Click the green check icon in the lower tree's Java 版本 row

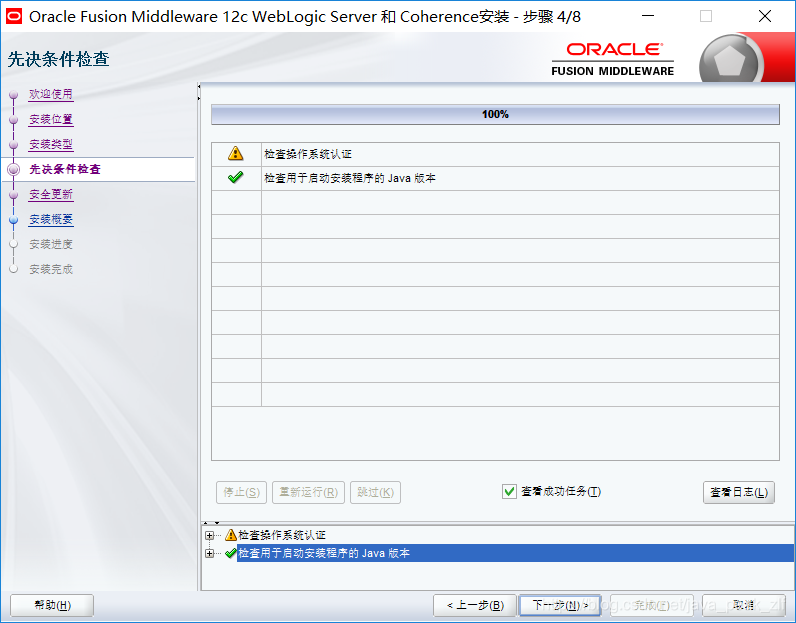point(230,553)
